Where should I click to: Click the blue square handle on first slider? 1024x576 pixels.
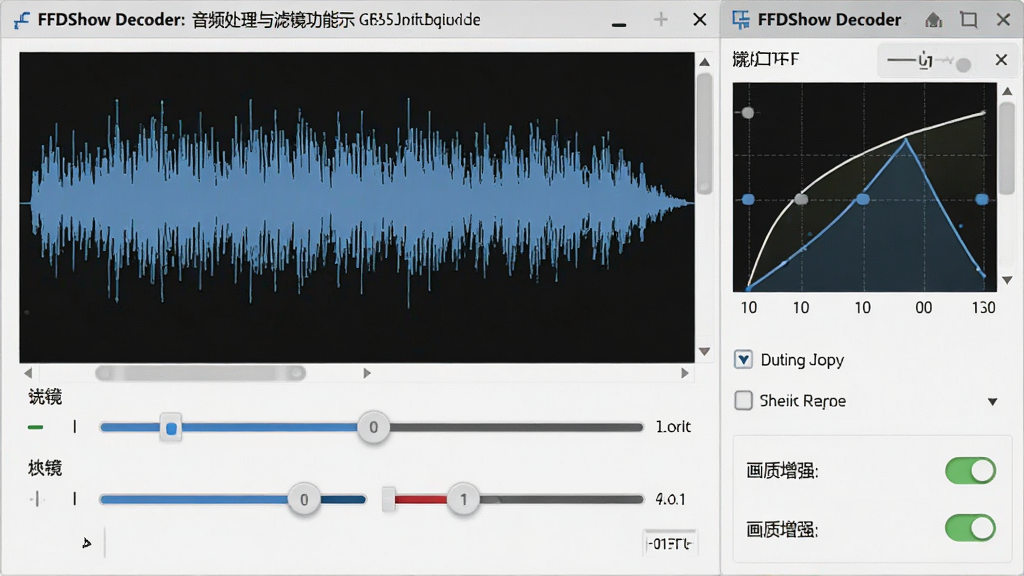171,428
